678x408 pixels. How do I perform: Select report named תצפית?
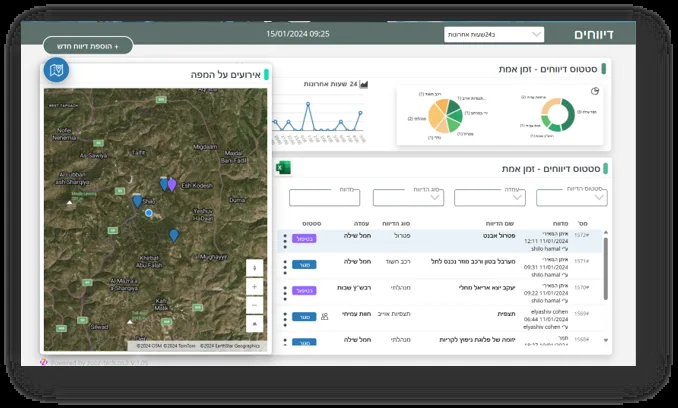[x=506, y=314]
